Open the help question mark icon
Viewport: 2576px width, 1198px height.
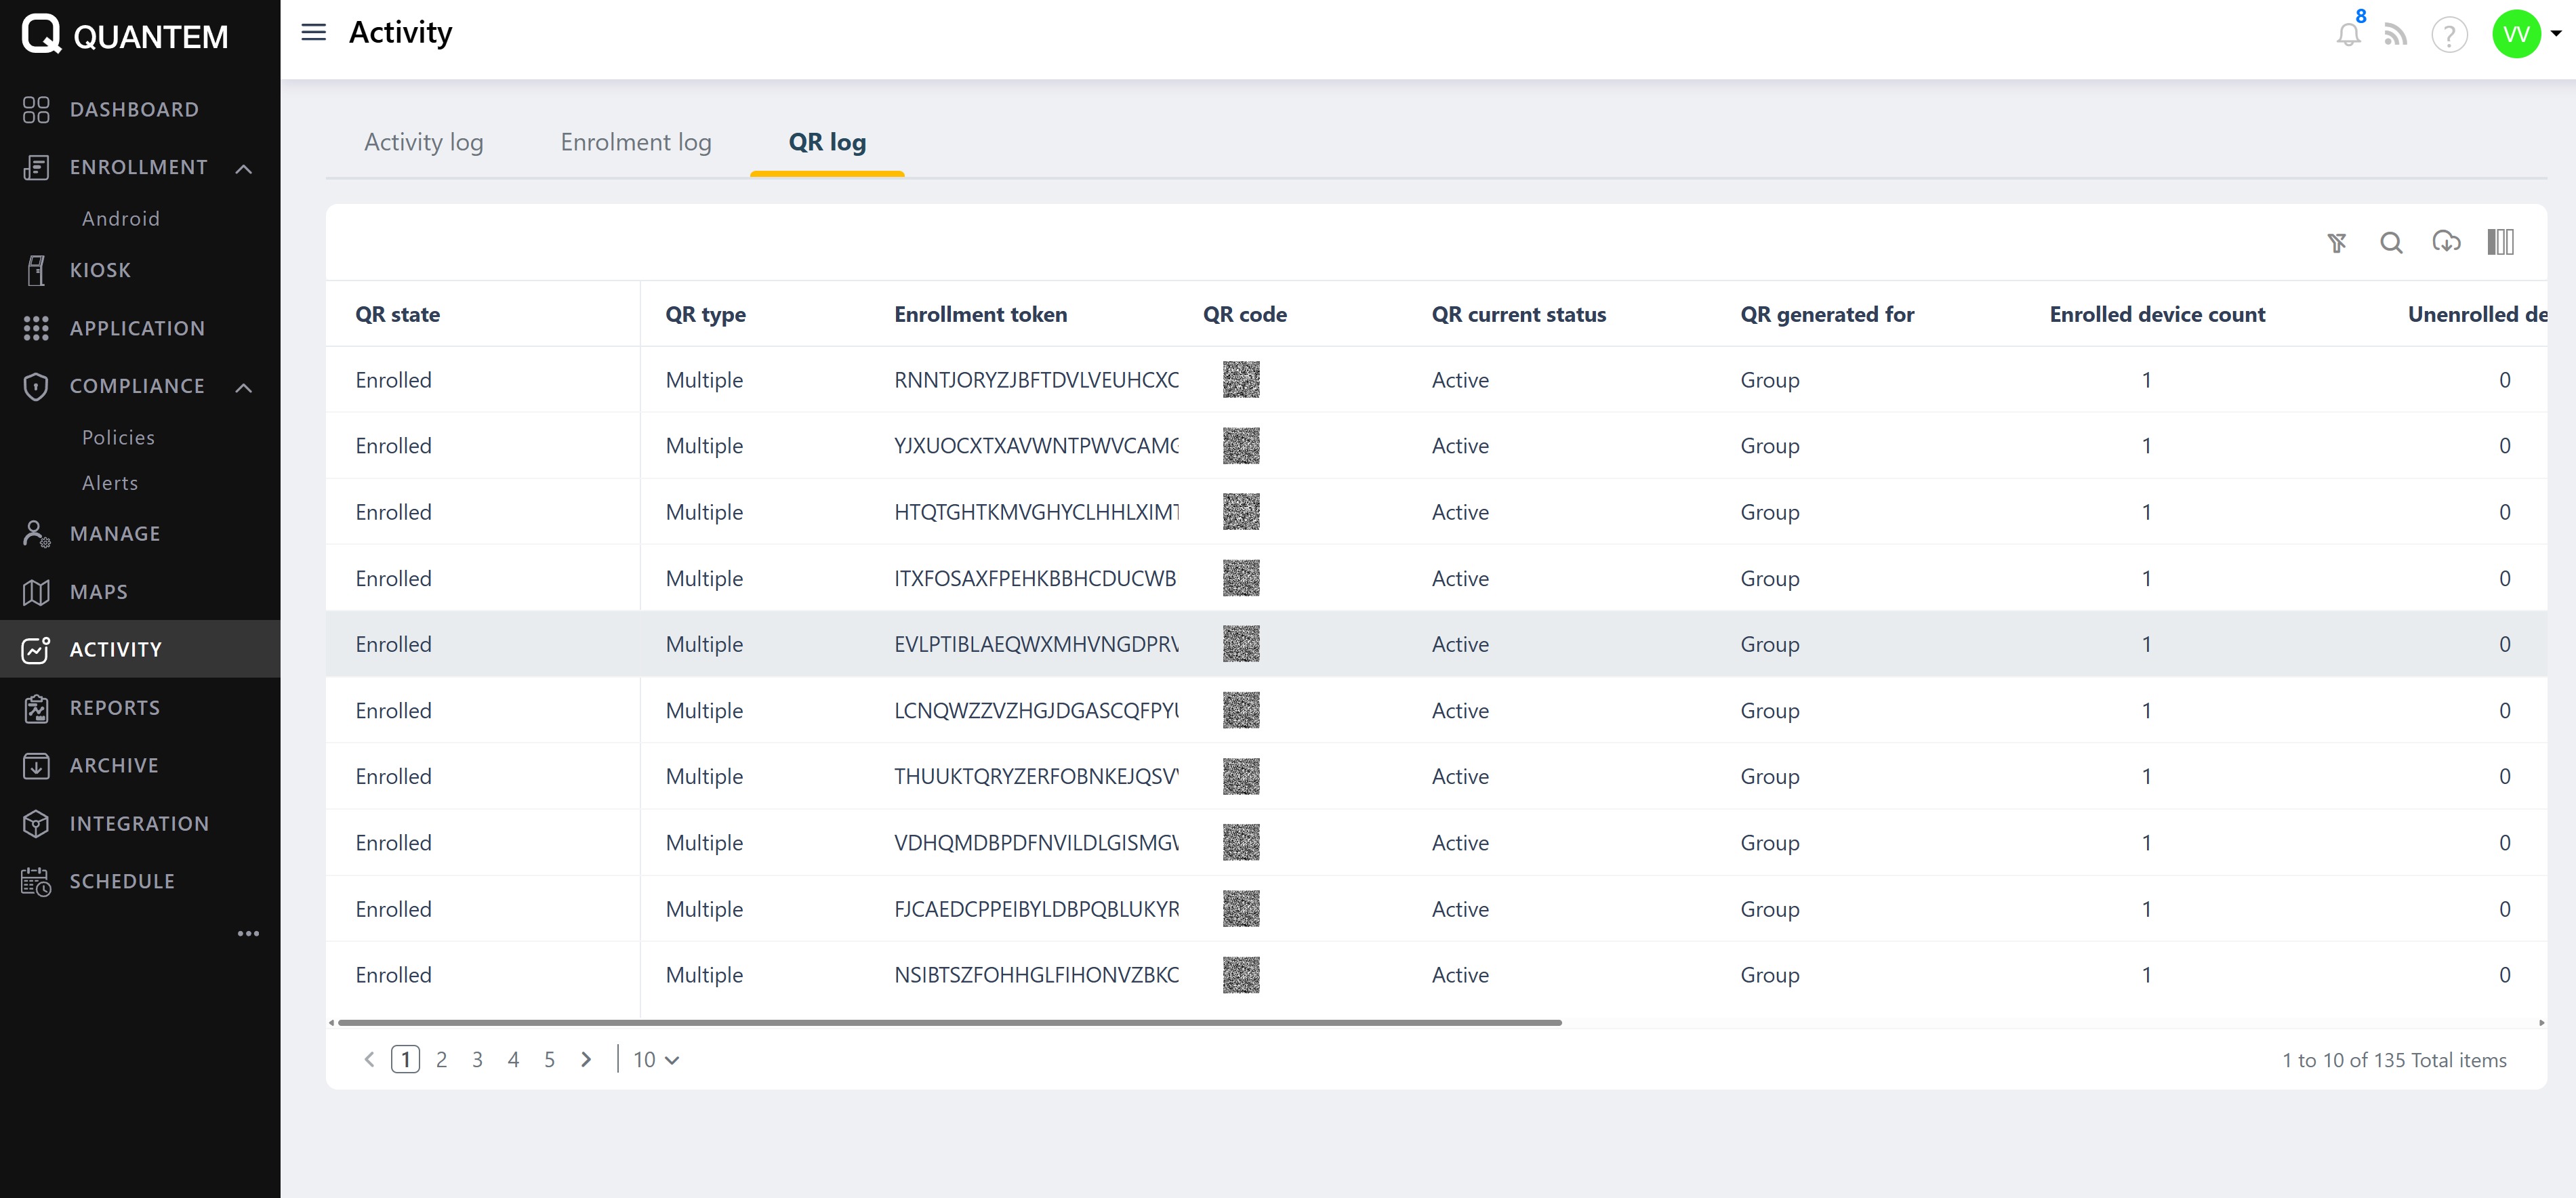point(2449,36)
